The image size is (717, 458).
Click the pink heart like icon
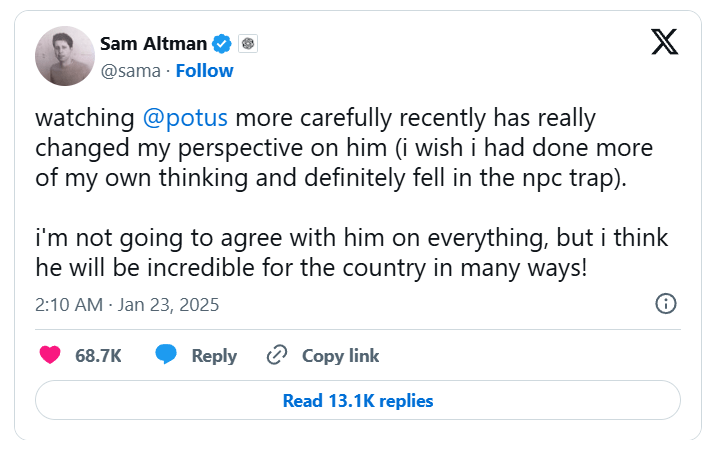(x=49, y=355)
